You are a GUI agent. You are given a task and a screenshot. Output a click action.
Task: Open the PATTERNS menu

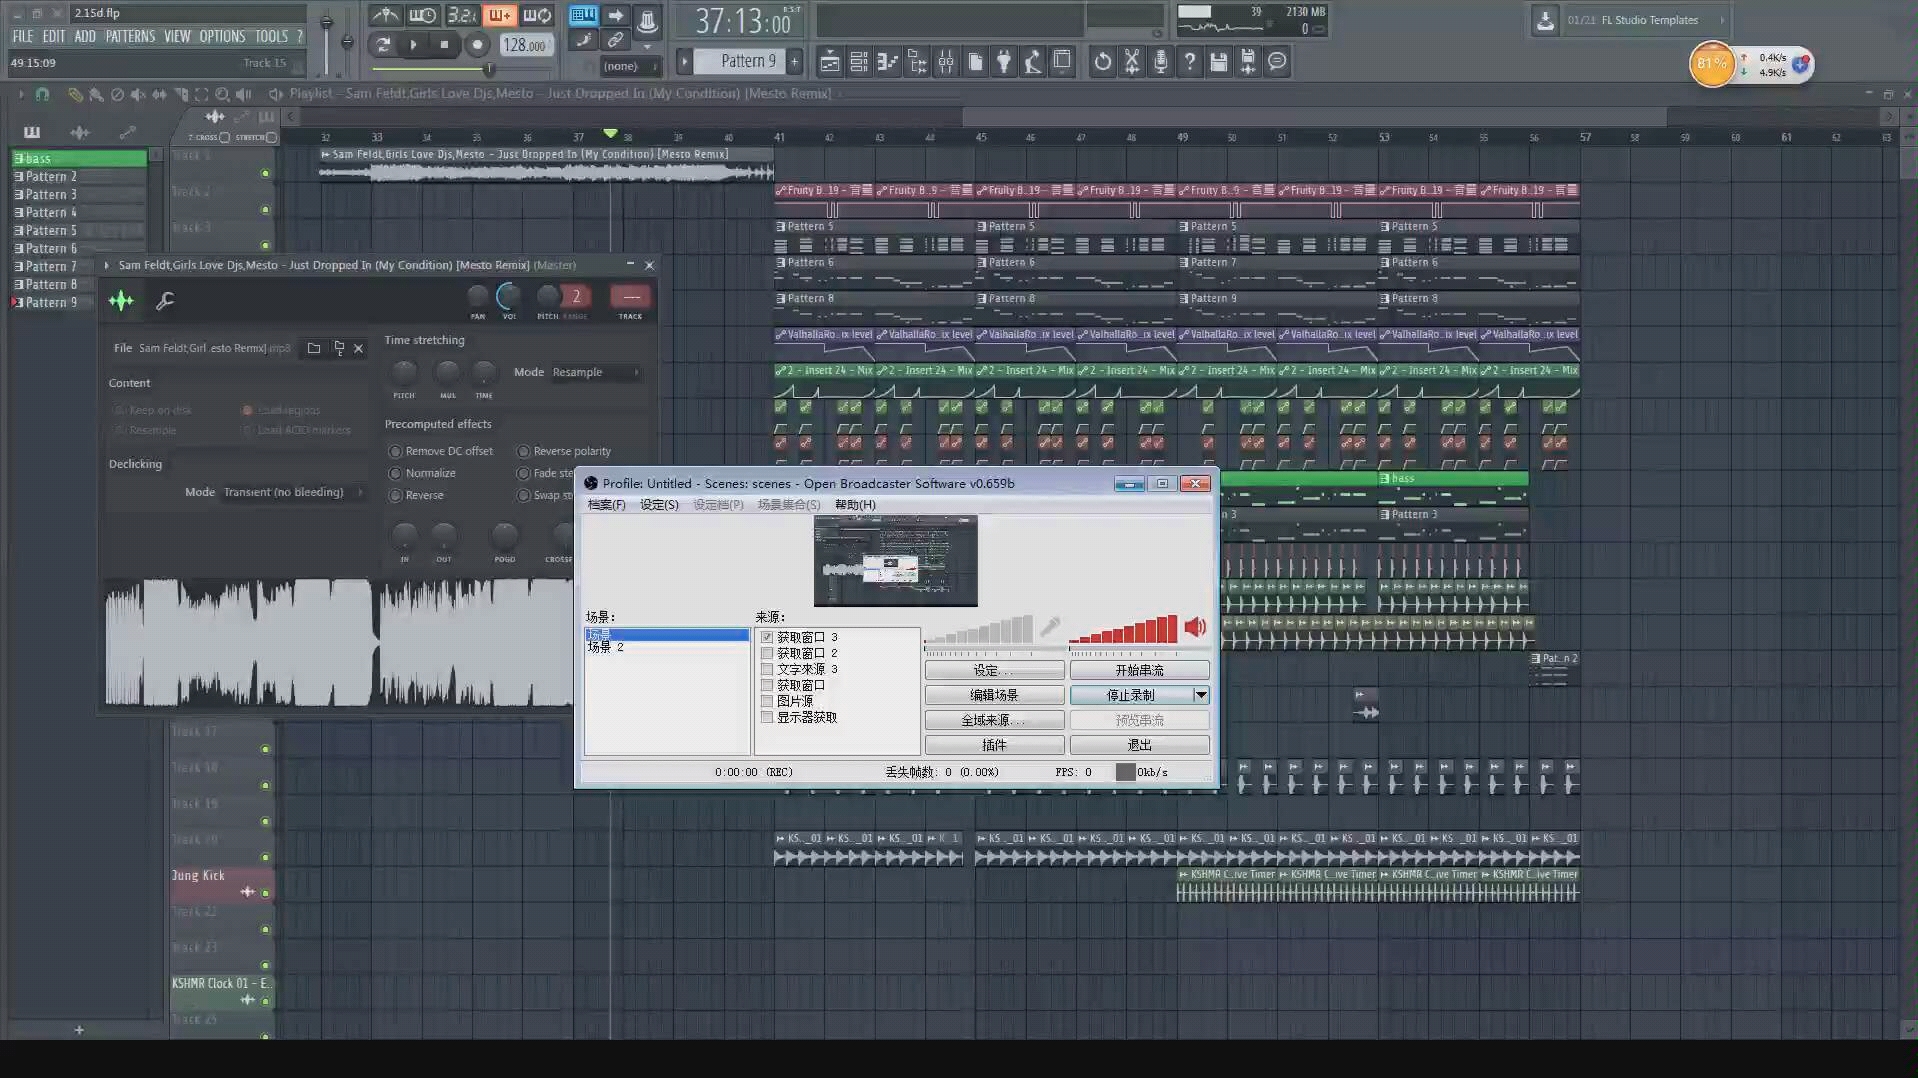(x=131, y=36)
